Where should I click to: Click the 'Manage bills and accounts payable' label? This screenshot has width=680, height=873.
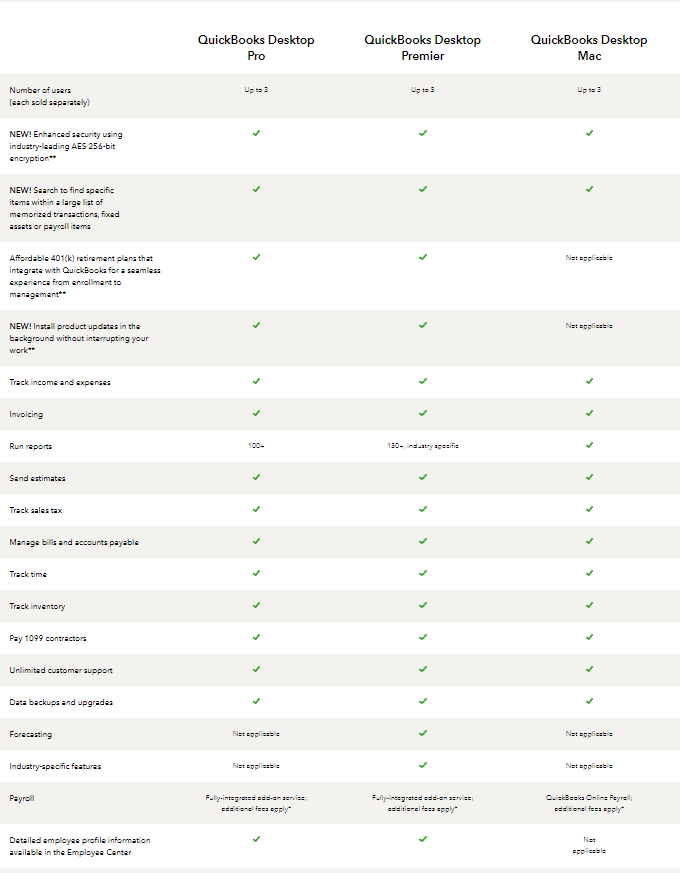(x=74, y=542)
